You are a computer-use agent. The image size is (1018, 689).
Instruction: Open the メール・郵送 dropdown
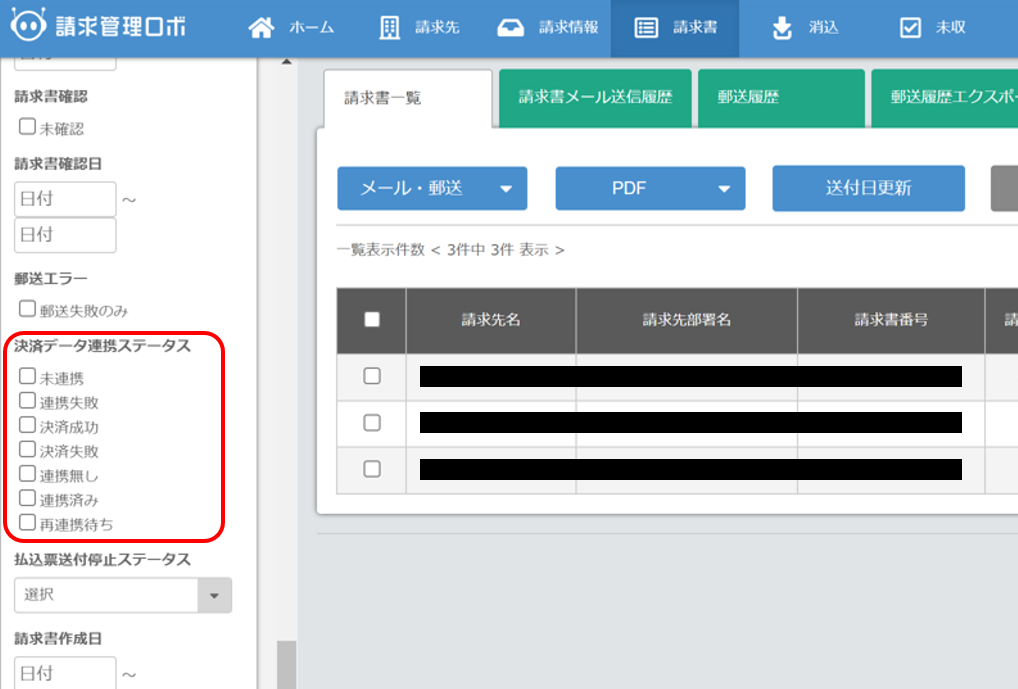[432, 188]
